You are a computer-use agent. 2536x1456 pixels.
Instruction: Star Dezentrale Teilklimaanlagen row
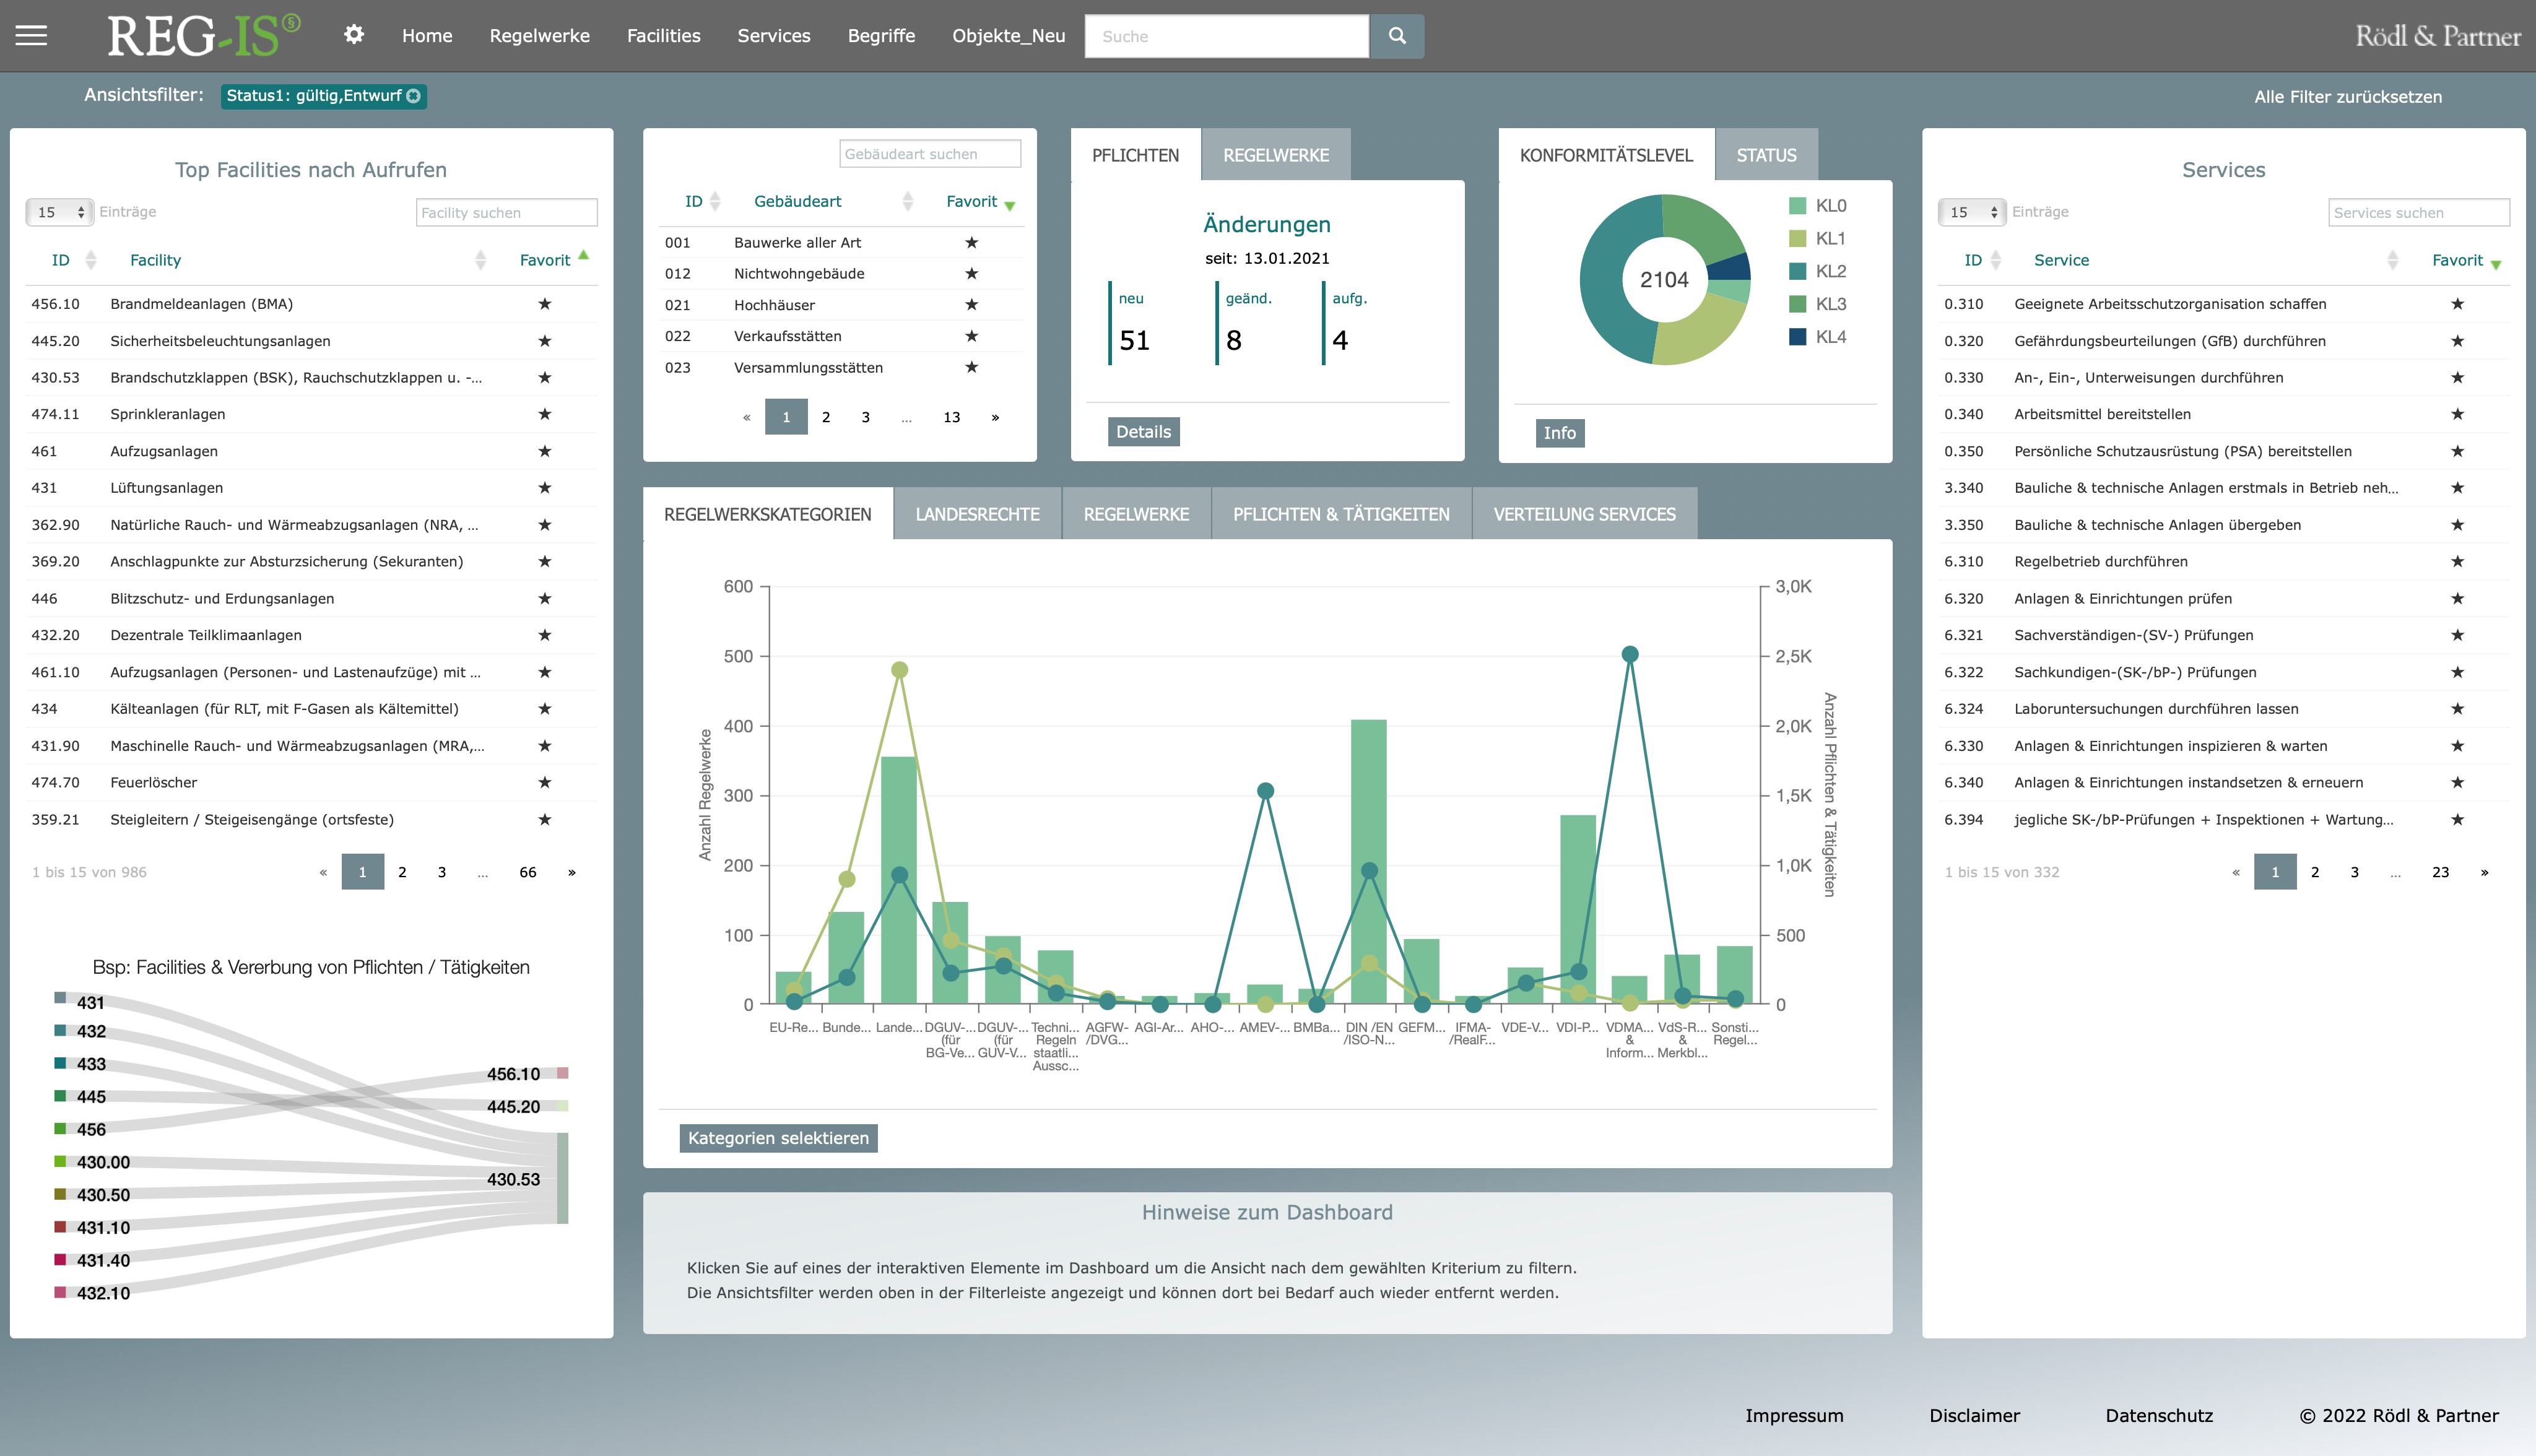545,635
